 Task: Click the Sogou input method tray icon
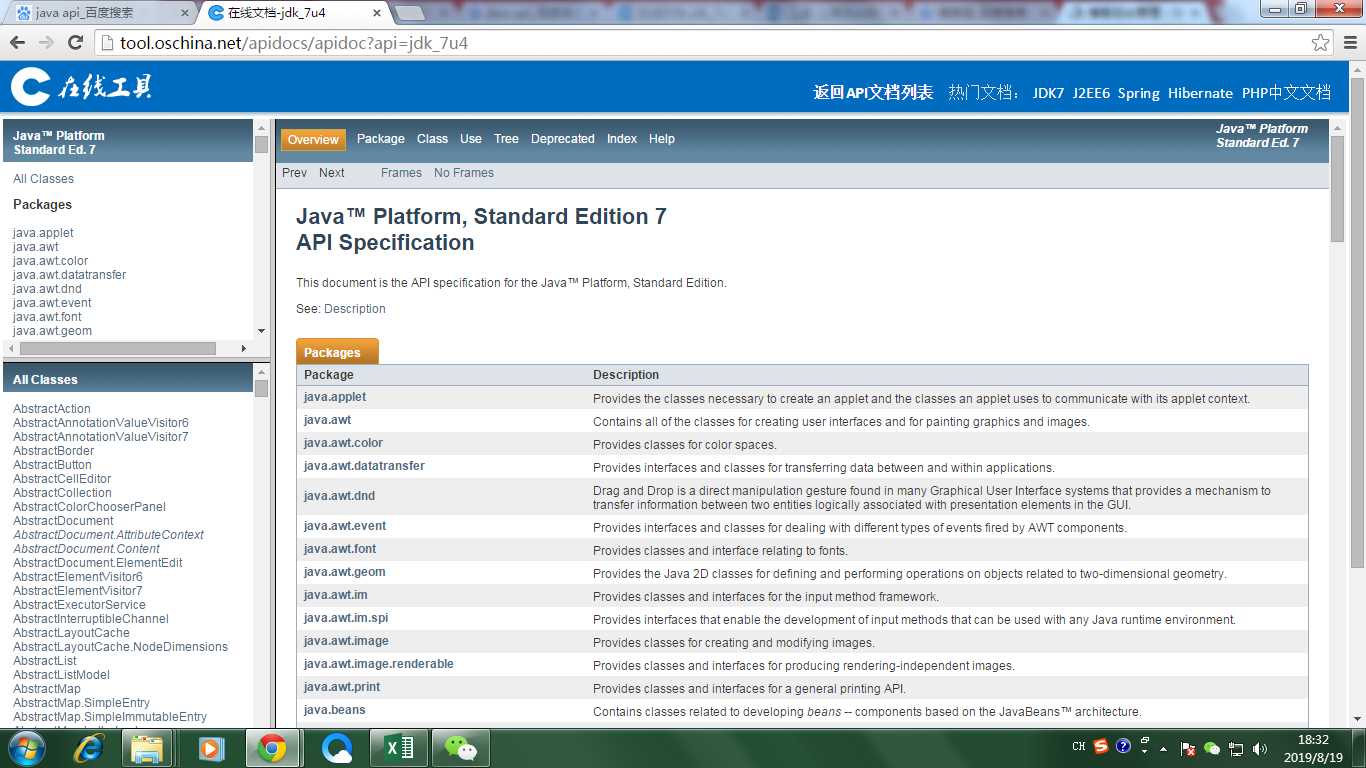(1101, 746)
